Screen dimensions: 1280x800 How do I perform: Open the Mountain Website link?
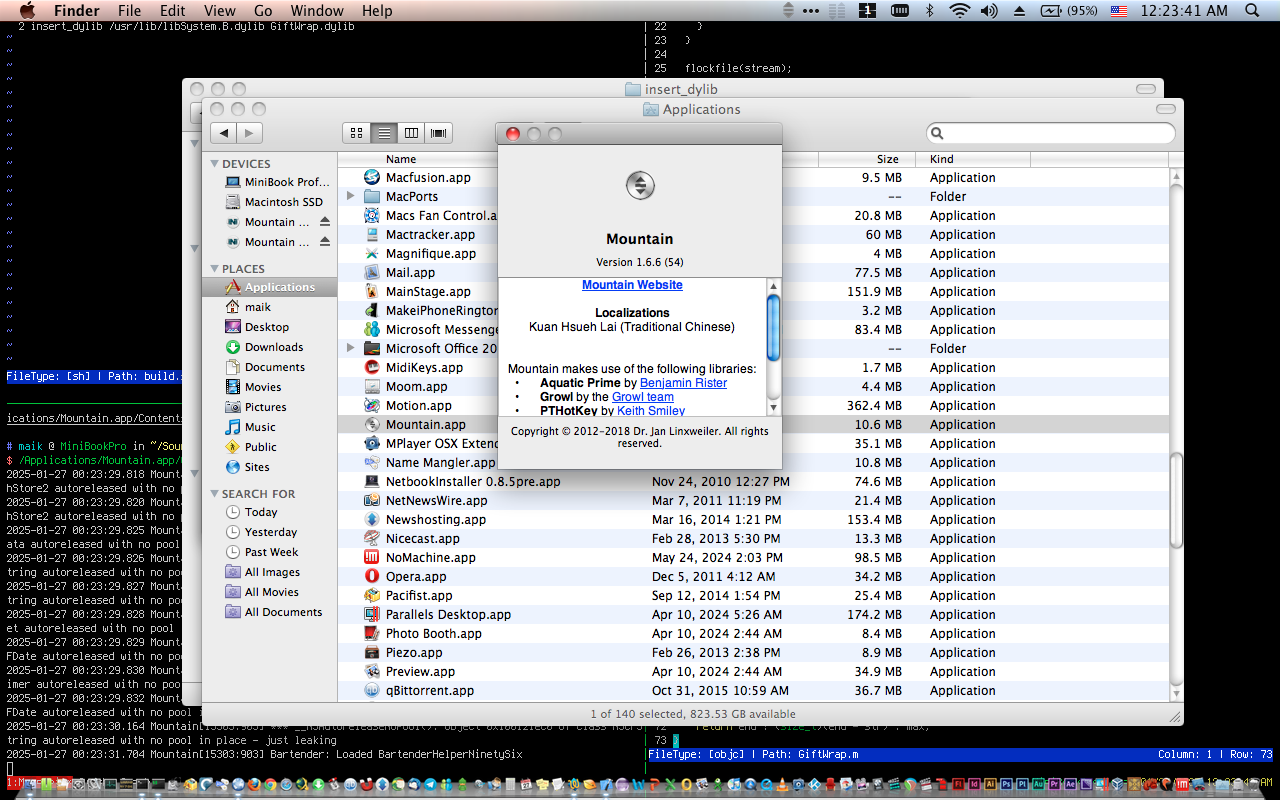click(x=632, y=285)
